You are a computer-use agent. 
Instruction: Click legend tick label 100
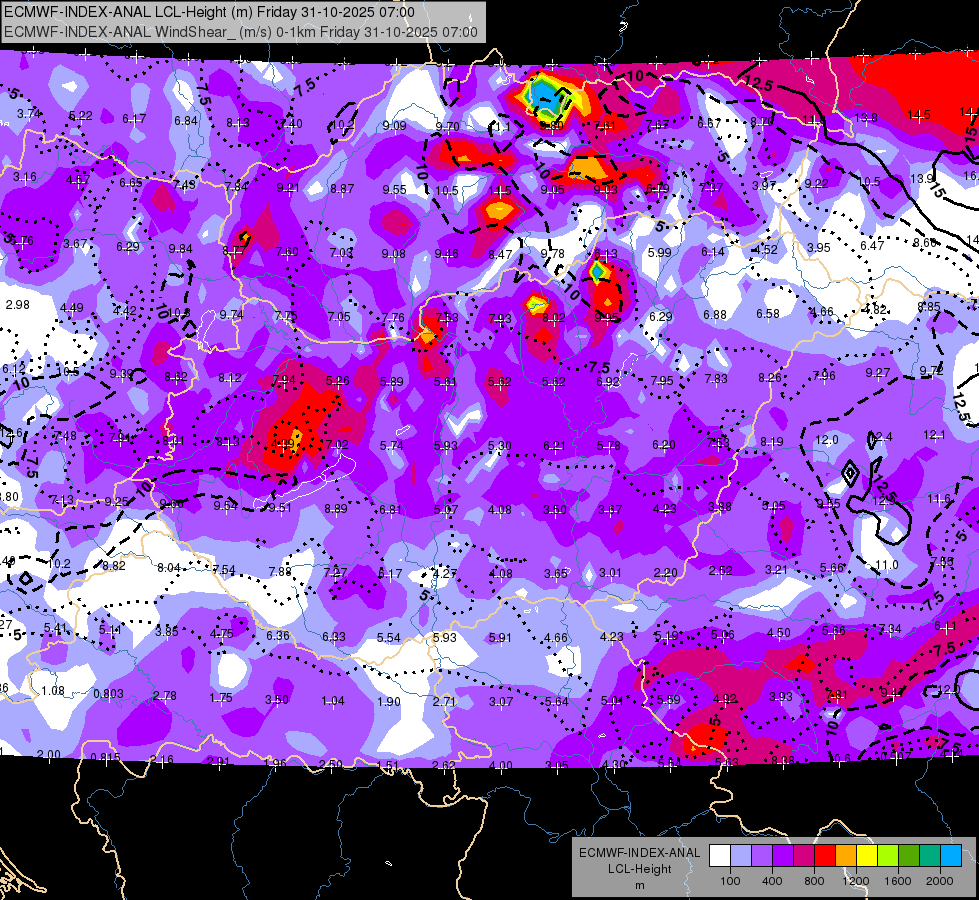(730, 881)
